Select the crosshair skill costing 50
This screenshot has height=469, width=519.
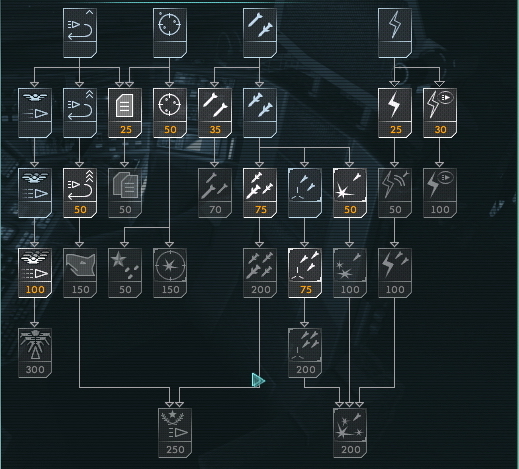click(x=170, y=113)
